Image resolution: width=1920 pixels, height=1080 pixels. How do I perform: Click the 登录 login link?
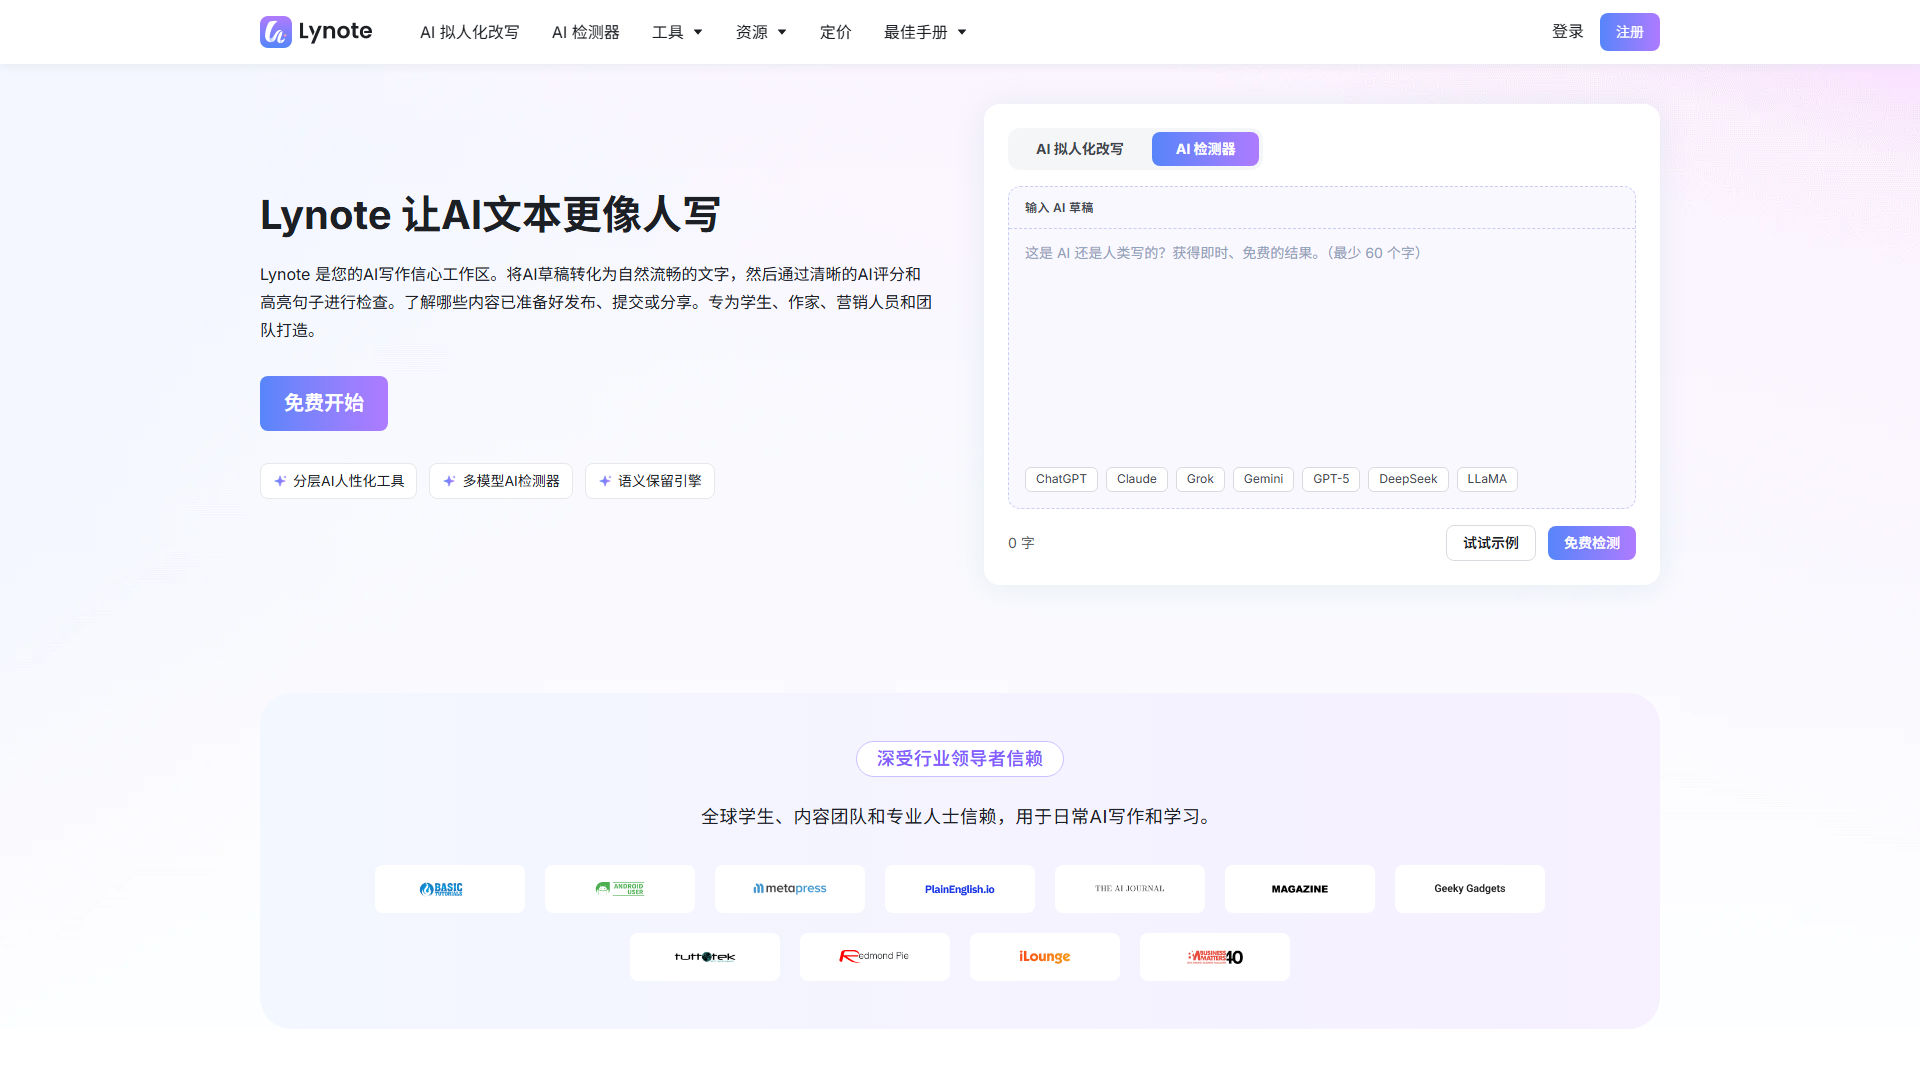click(x=1568, y=32)
